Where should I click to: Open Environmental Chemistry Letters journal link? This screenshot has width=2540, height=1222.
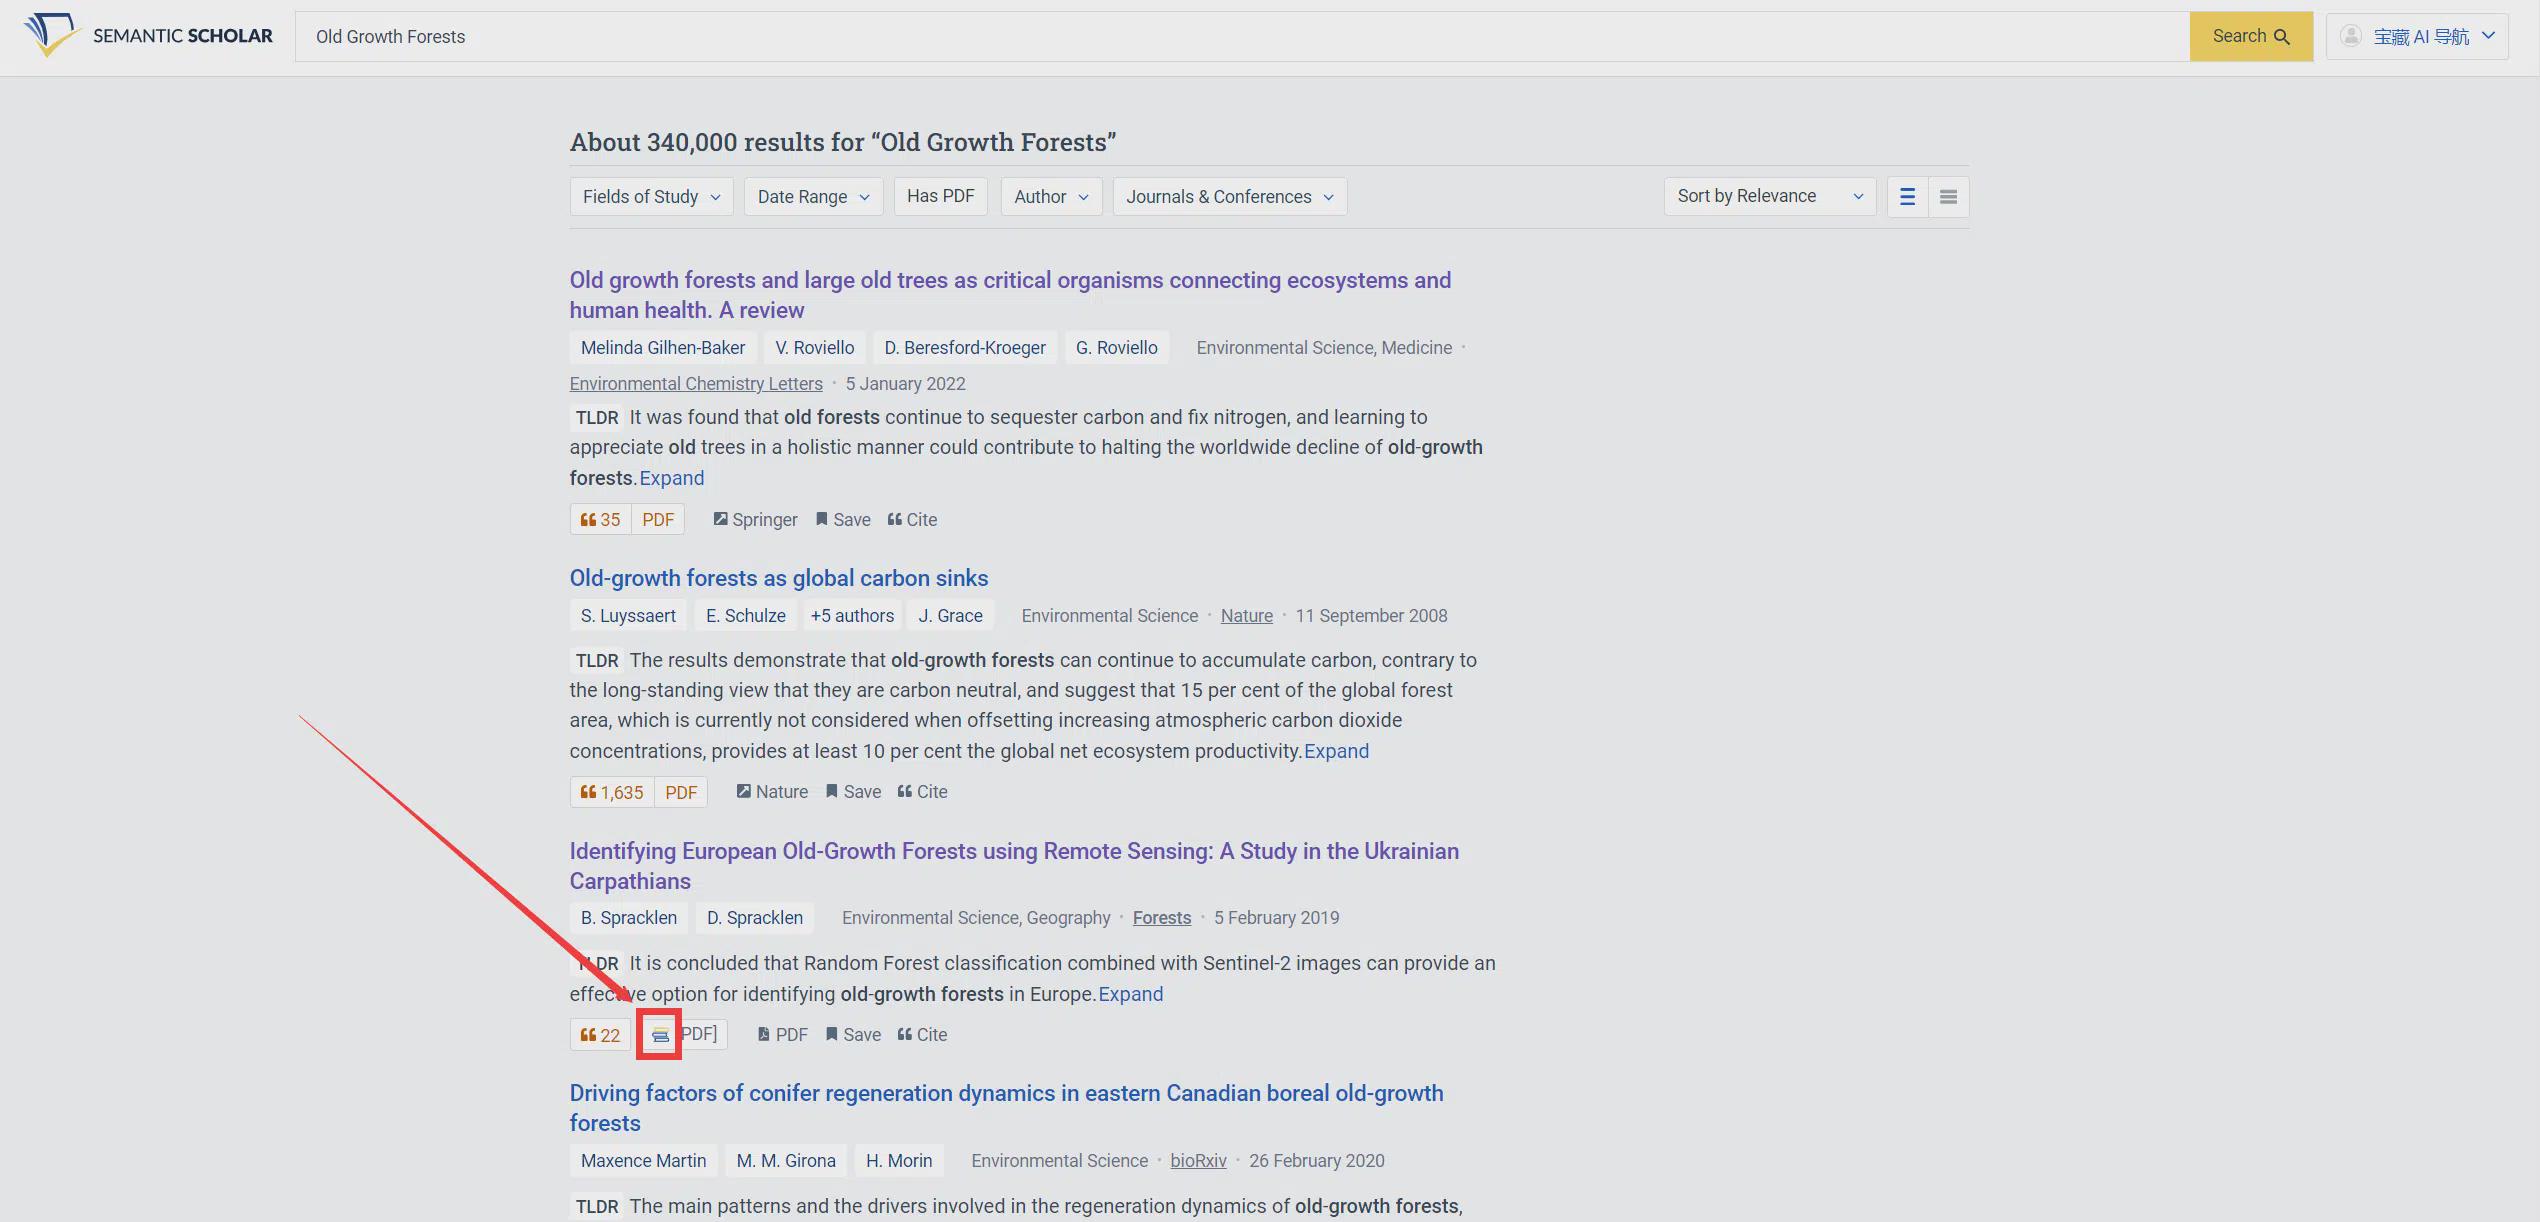696,383
